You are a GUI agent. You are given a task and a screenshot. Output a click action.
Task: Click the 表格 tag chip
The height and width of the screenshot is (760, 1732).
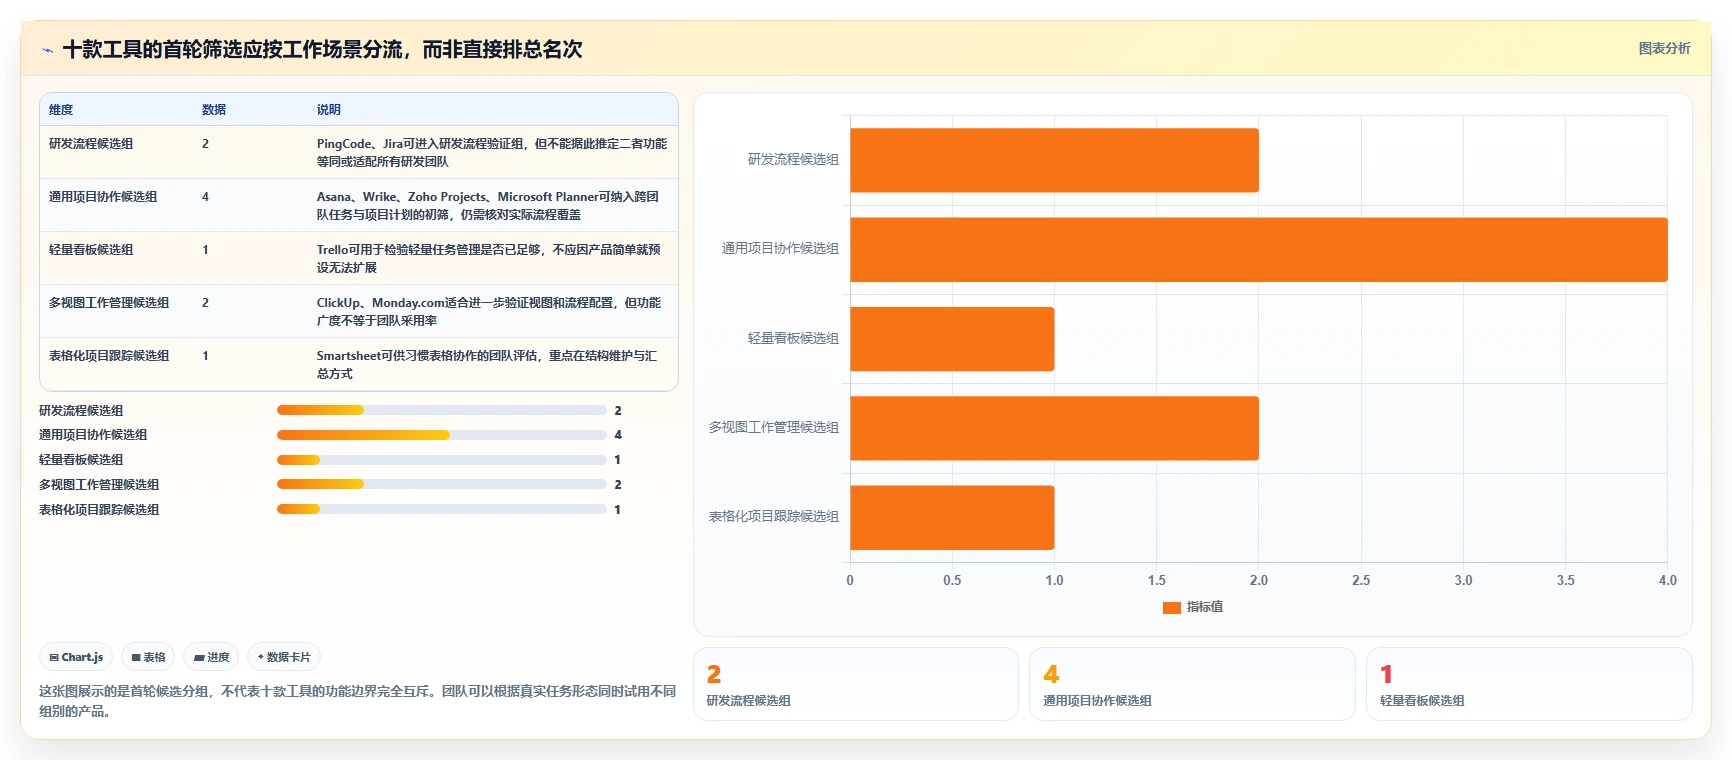(x=148, y=657)
